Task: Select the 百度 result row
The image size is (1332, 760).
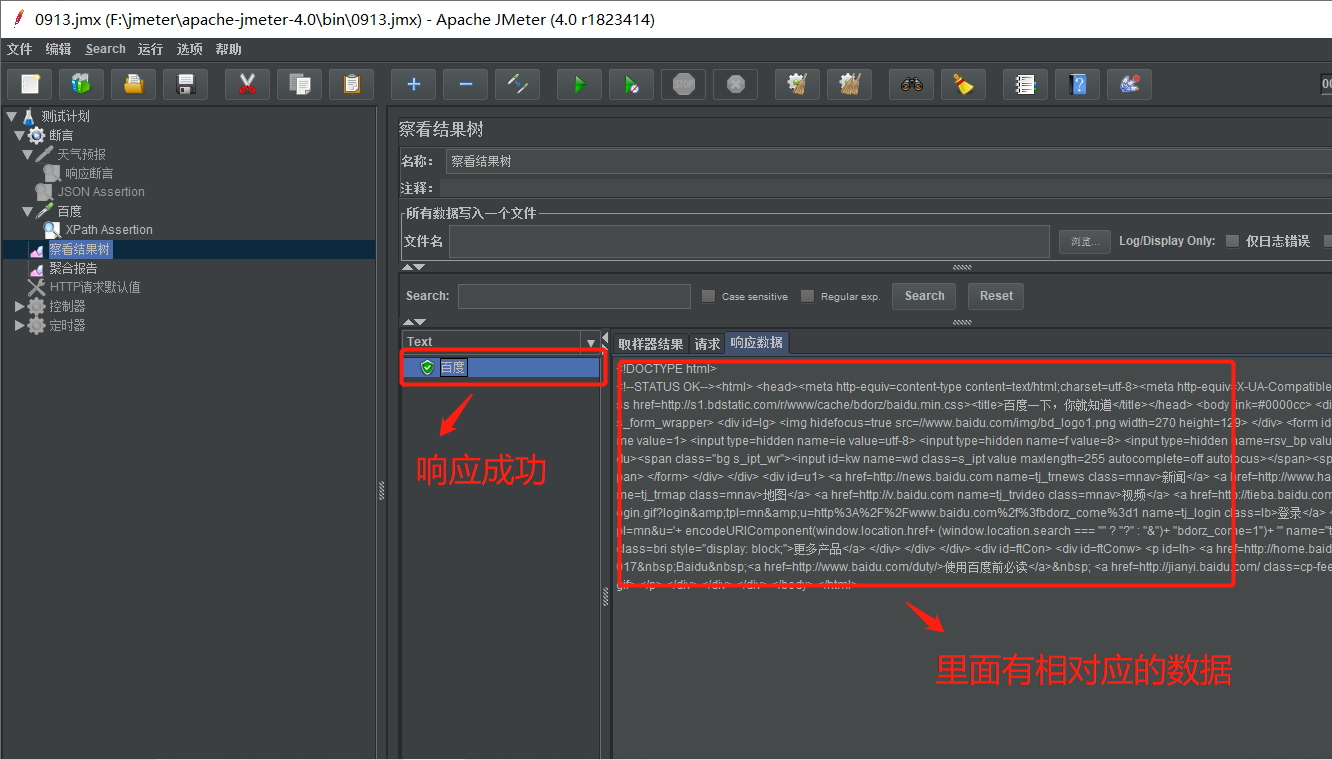Action: (501, 368)
